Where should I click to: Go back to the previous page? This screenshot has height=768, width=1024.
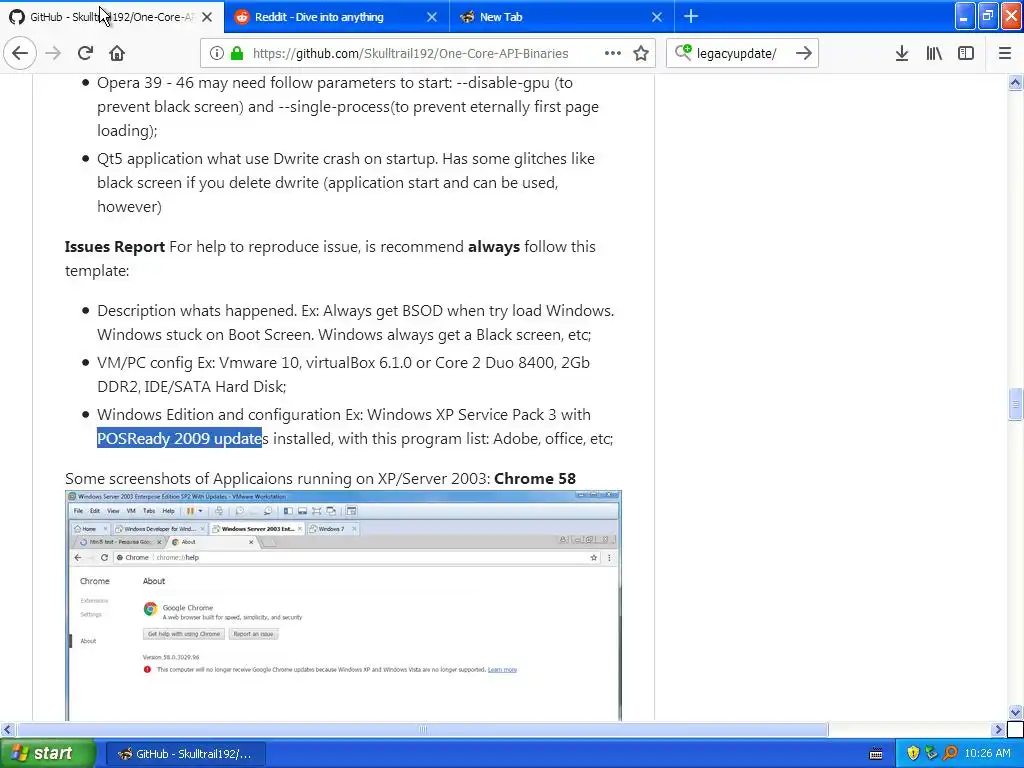coord(20,53)
